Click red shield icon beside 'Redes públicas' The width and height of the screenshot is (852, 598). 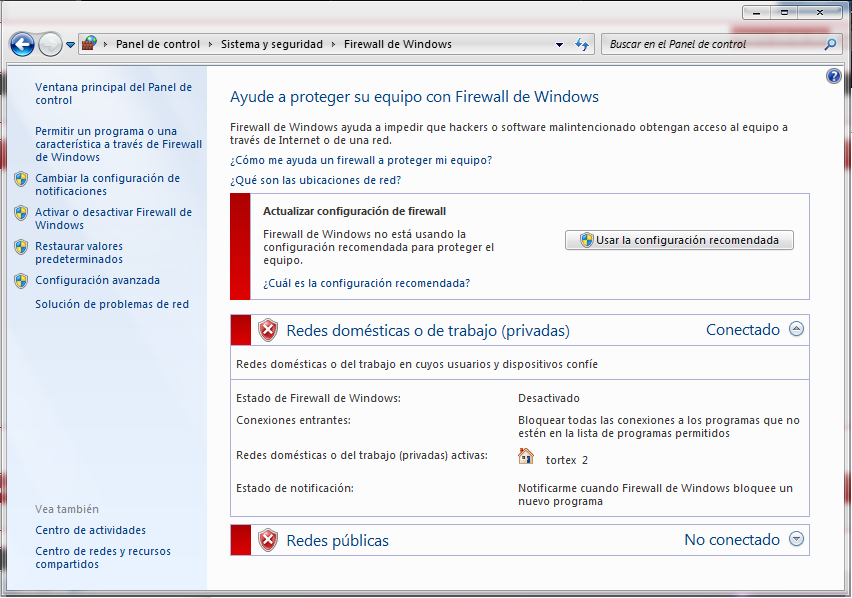(x=267, y=540)
